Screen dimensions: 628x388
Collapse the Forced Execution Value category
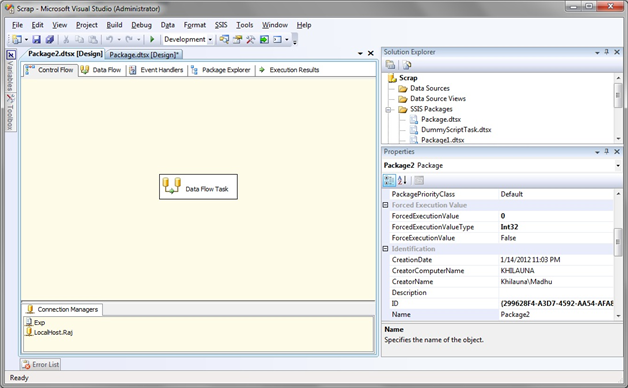coord(385,205)
